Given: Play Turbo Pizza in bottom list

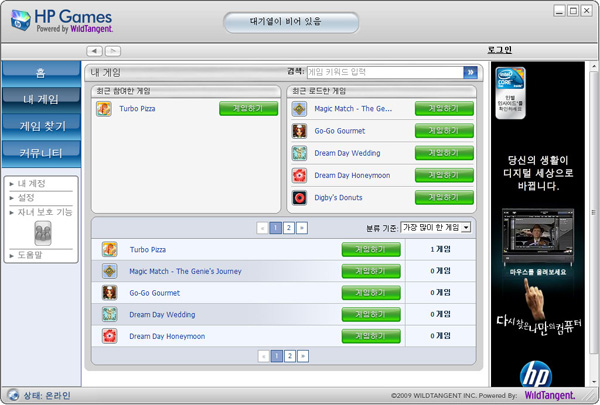Looking at the screenshot, I should [371, 250].
